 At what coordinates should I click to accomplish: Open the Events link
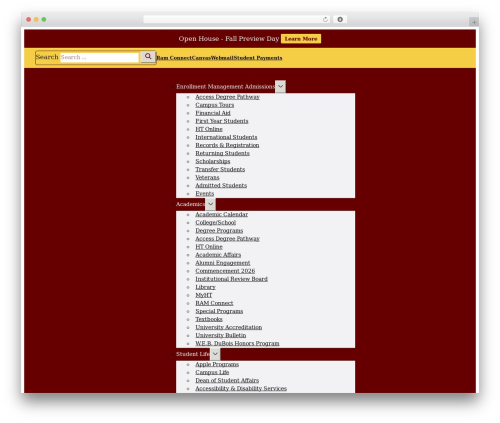point(205,193)
